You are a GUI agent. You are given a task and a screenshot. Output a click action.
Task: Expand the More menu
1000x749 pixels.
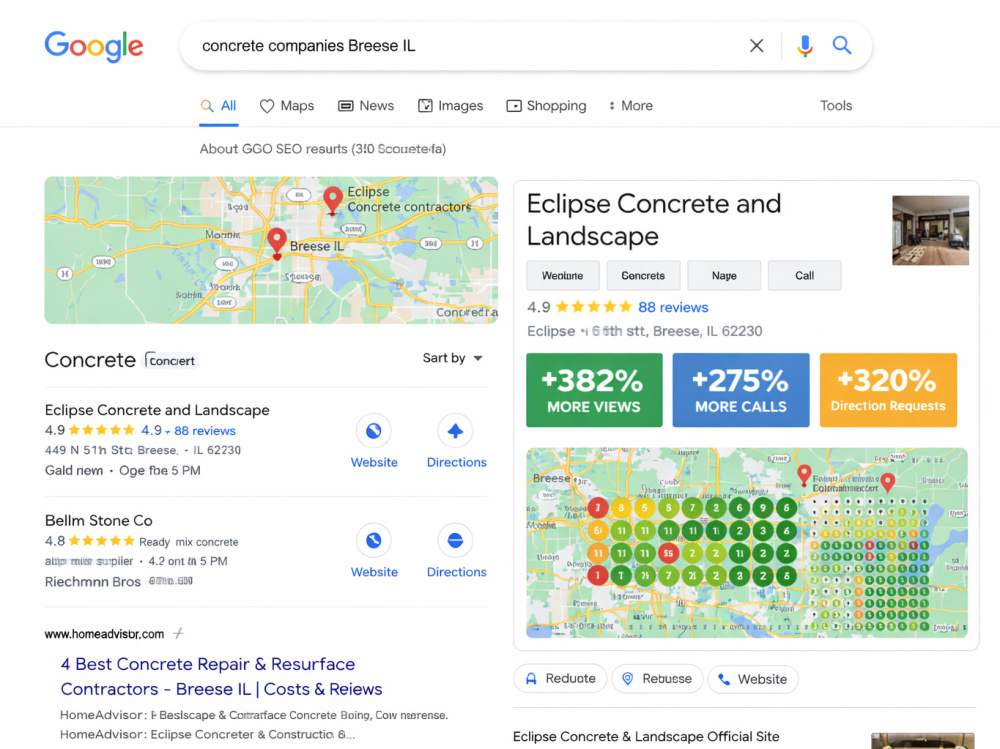point(631,106)
